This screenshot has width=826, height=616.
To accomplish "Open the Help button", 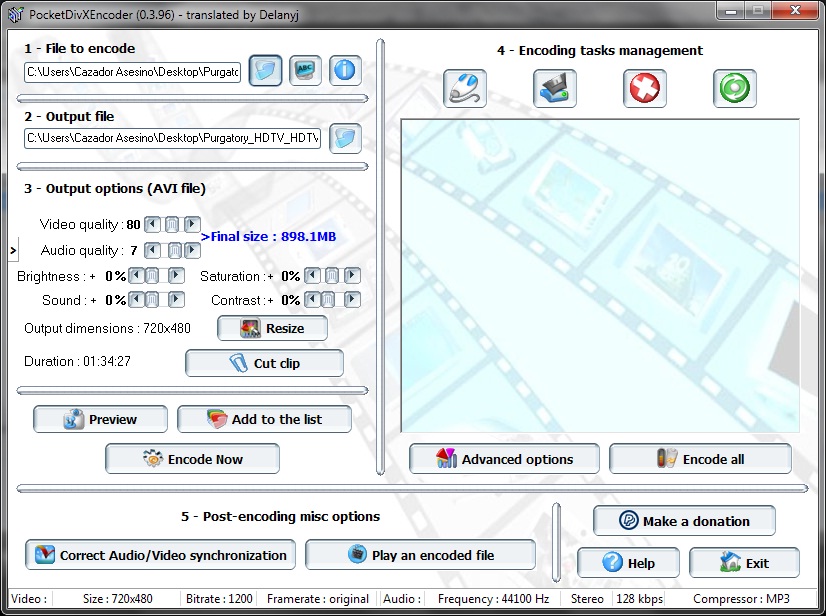I will 628,563.
